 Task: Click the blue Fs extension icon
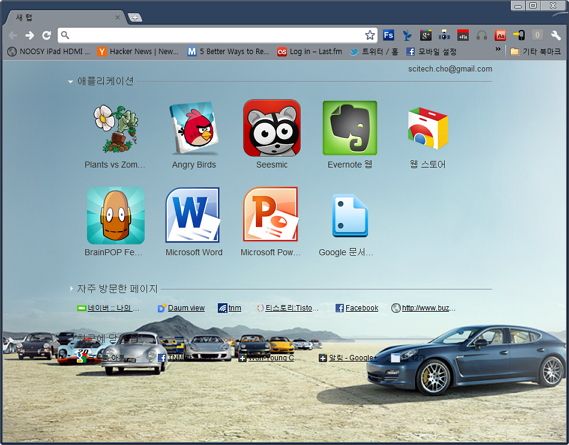(x=388, y=35)
